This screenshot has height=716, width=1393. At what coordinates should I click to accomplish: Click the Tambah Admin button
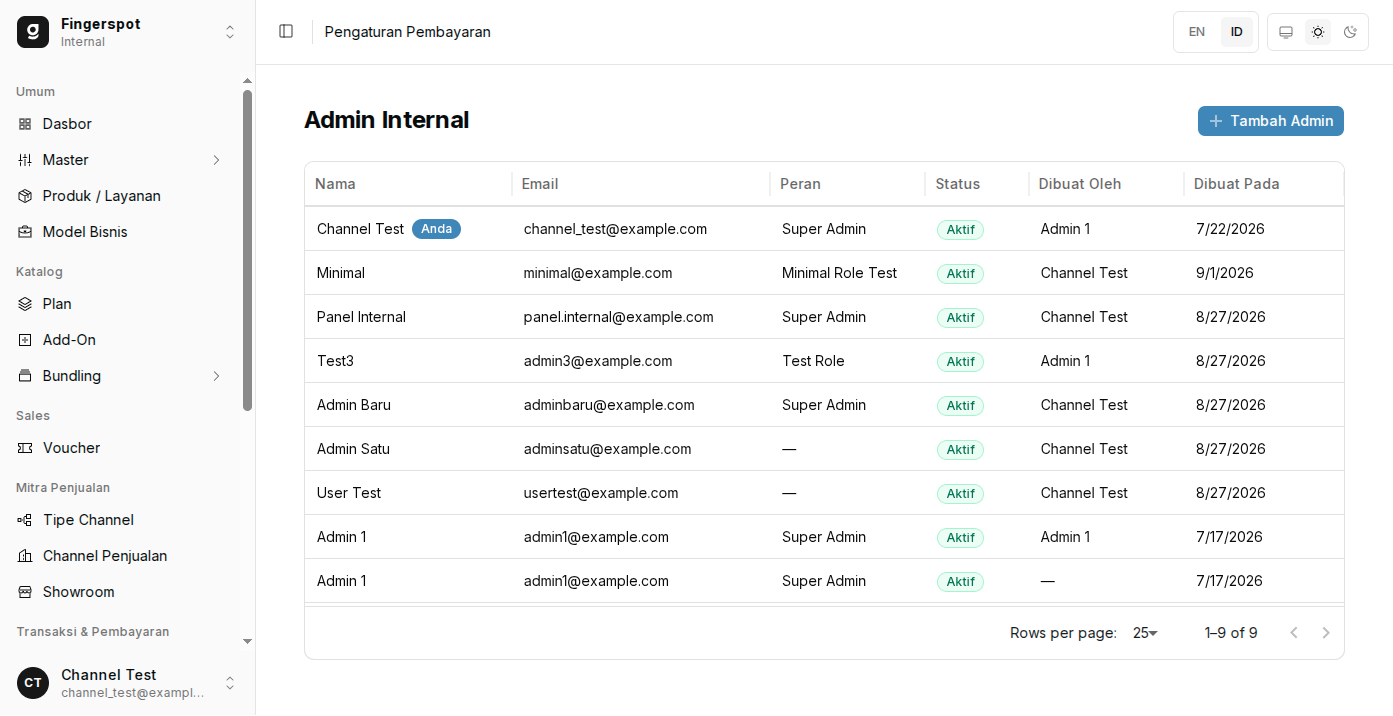click(x=1270, y=121)
